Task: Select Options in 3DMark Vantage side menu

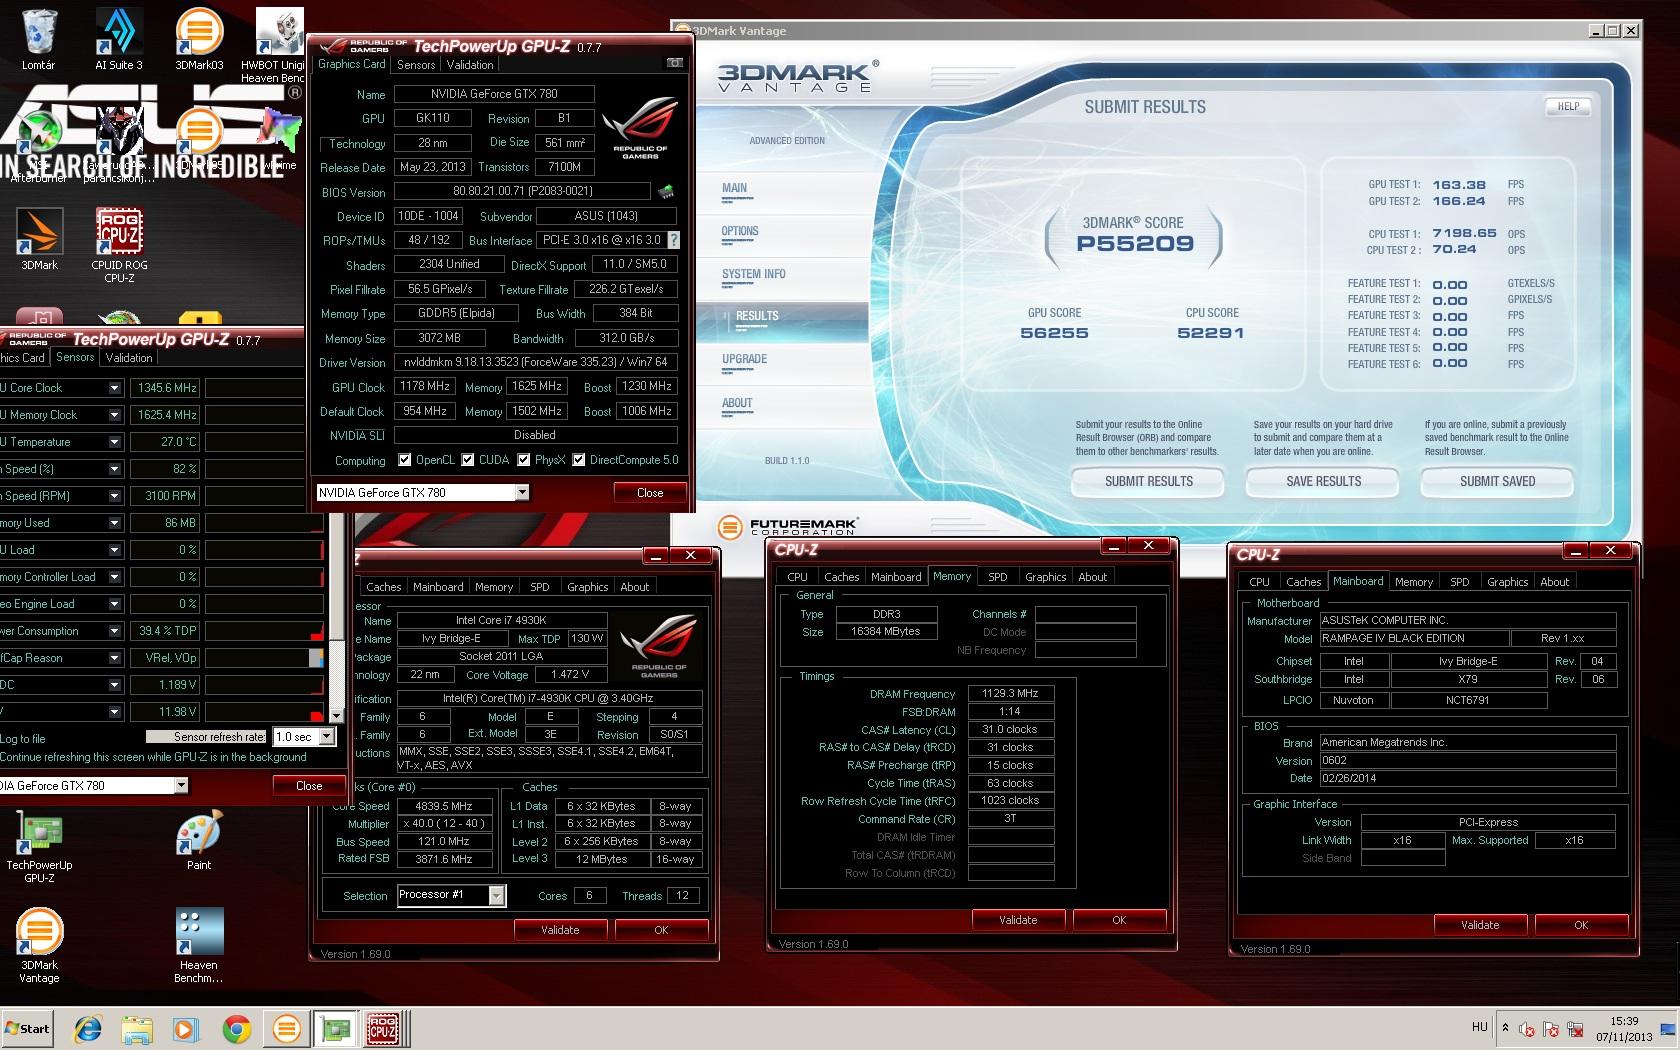Action: [x=740, y=231]
